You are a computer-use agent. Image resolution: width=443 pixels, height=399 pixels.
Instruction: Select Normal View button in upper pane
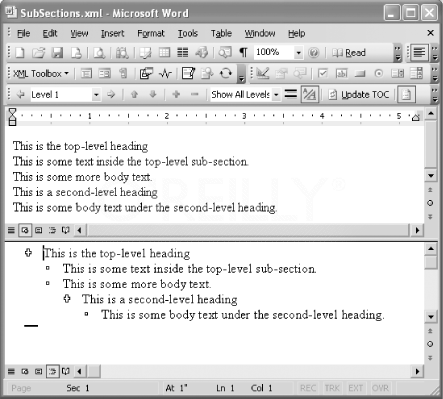11,230
